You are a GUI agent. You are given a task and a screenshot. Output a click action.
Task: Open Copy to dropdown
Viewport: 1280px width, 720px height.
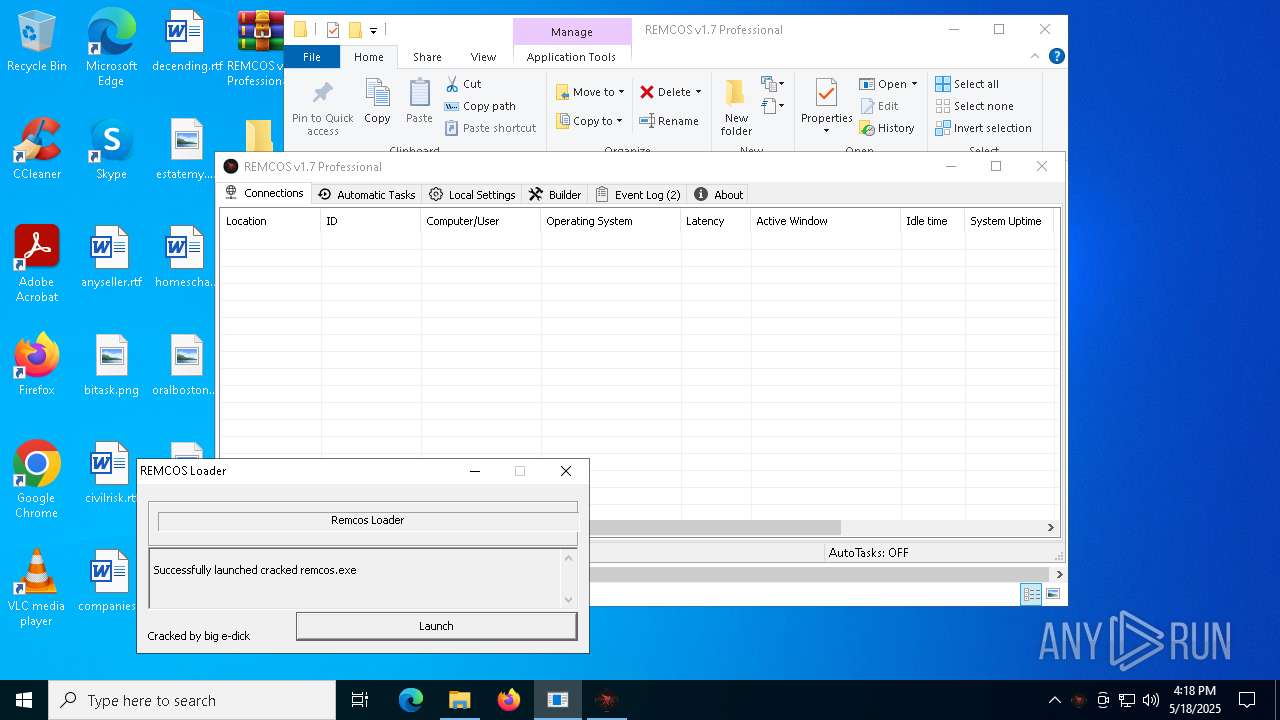click(590, 121)
